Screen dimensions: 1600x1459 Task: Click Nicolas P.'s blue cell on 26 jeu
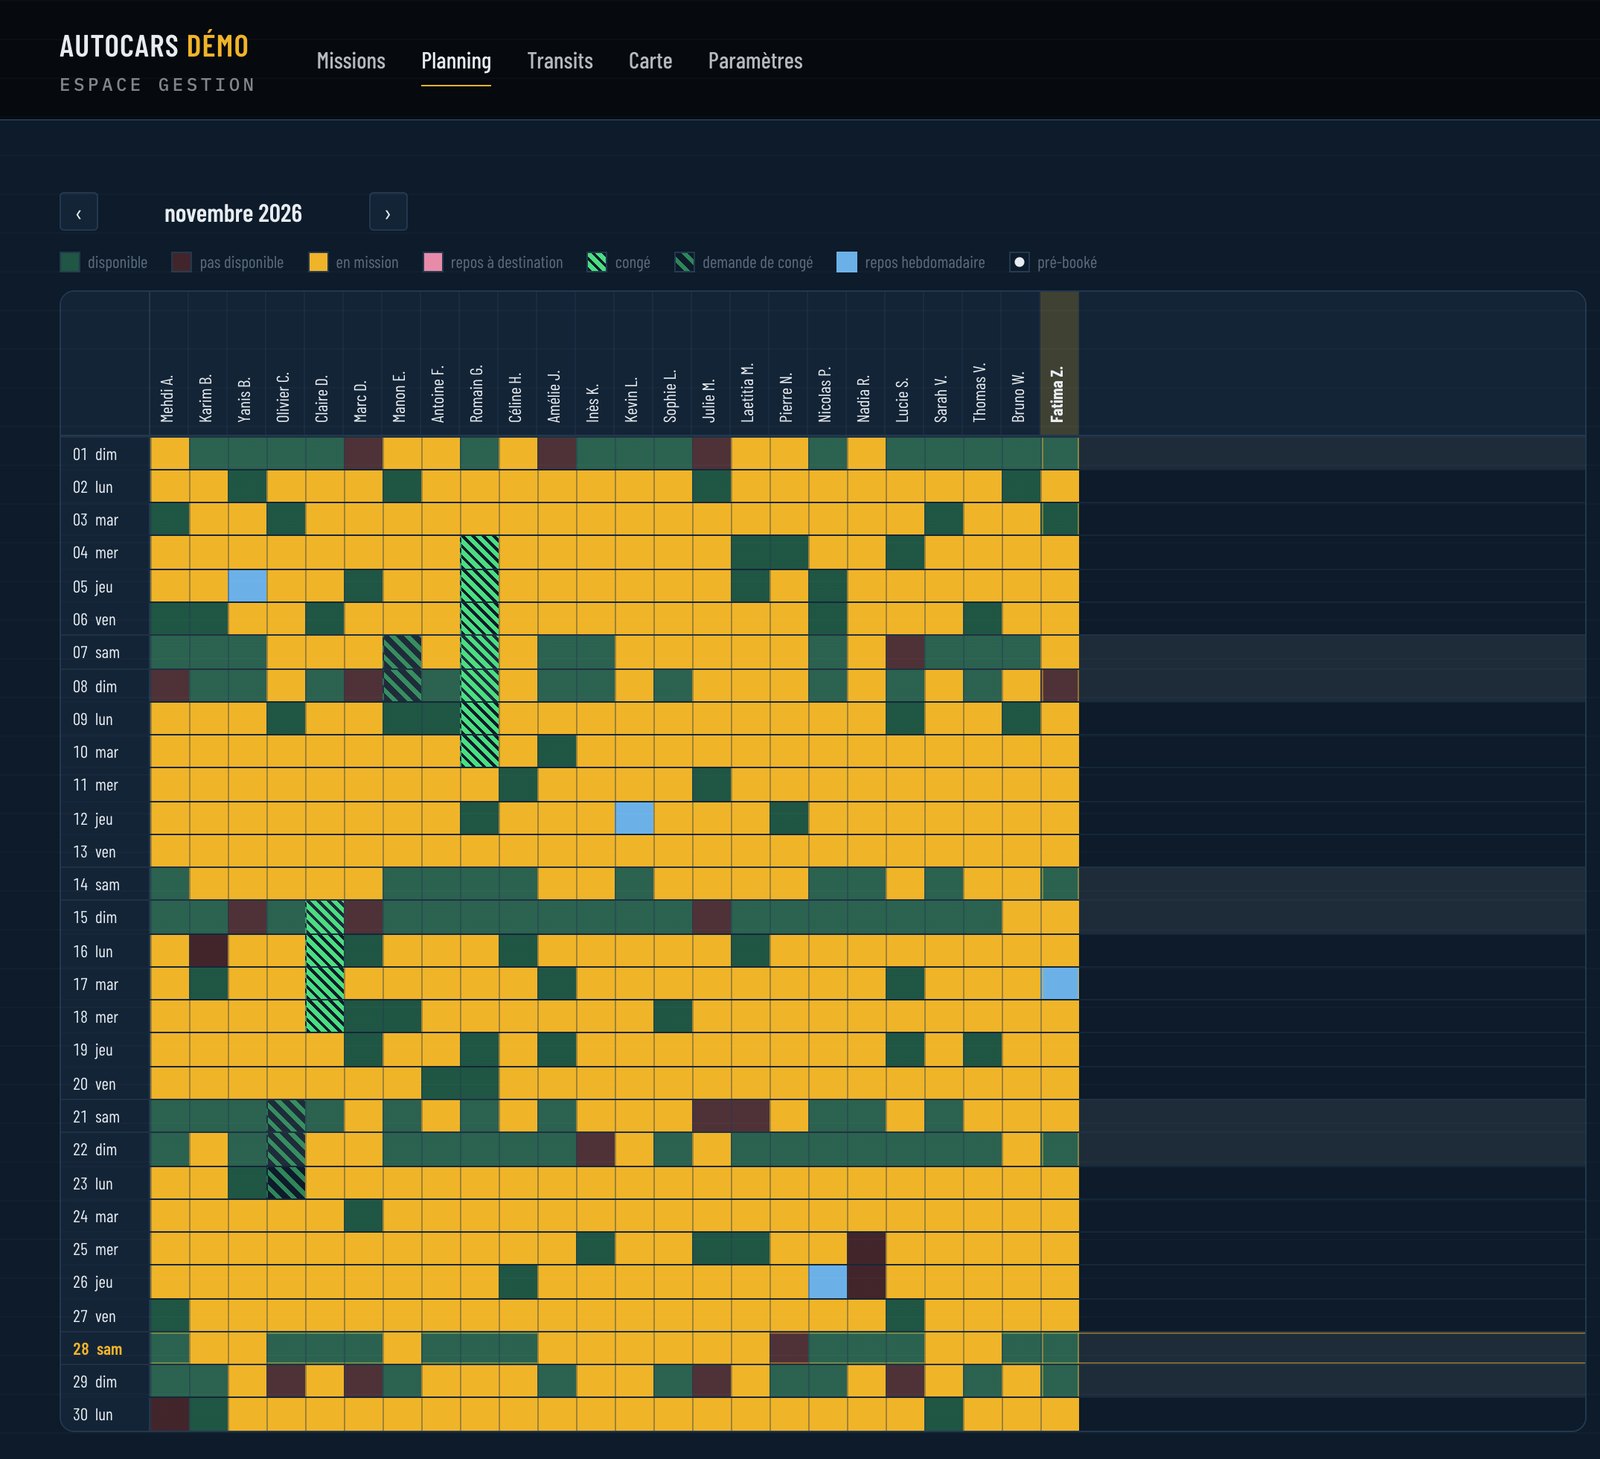[x=827, y=1282]
